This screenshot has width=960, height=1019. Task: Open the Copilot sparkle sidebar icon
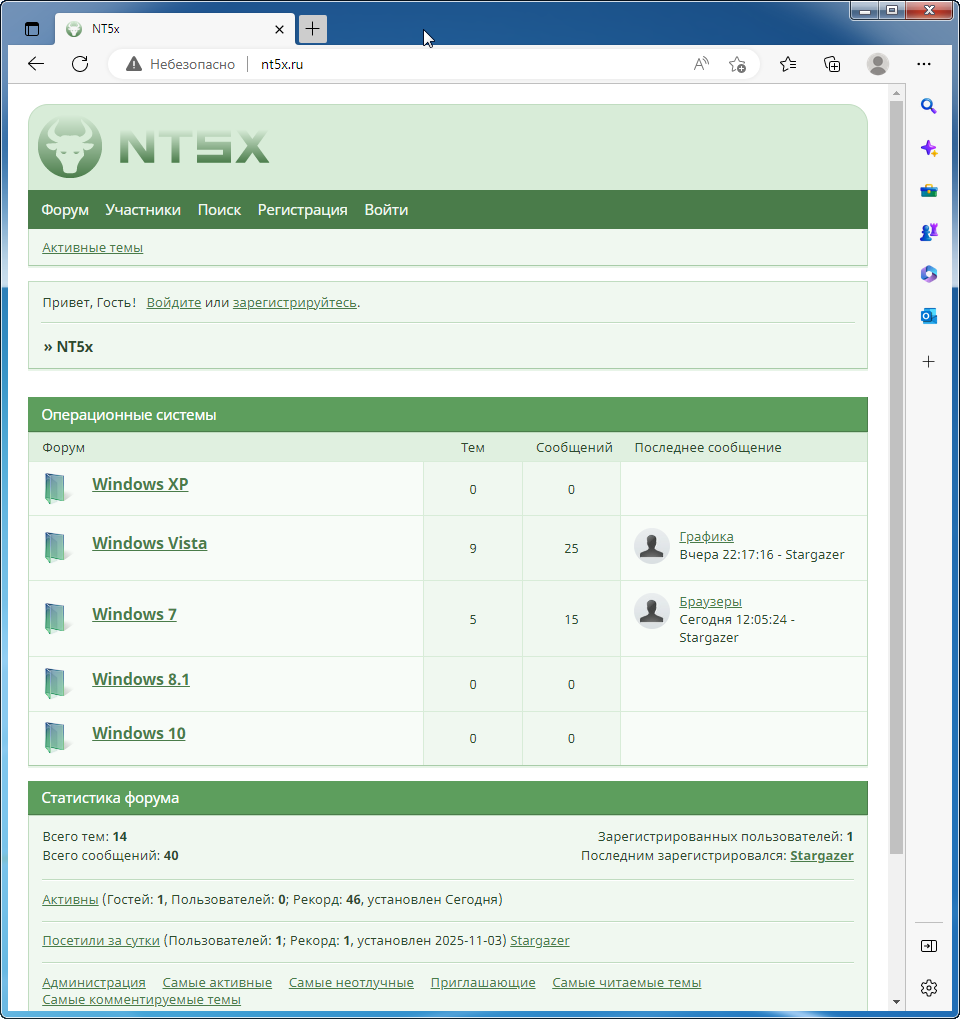[x=928, y=148]
